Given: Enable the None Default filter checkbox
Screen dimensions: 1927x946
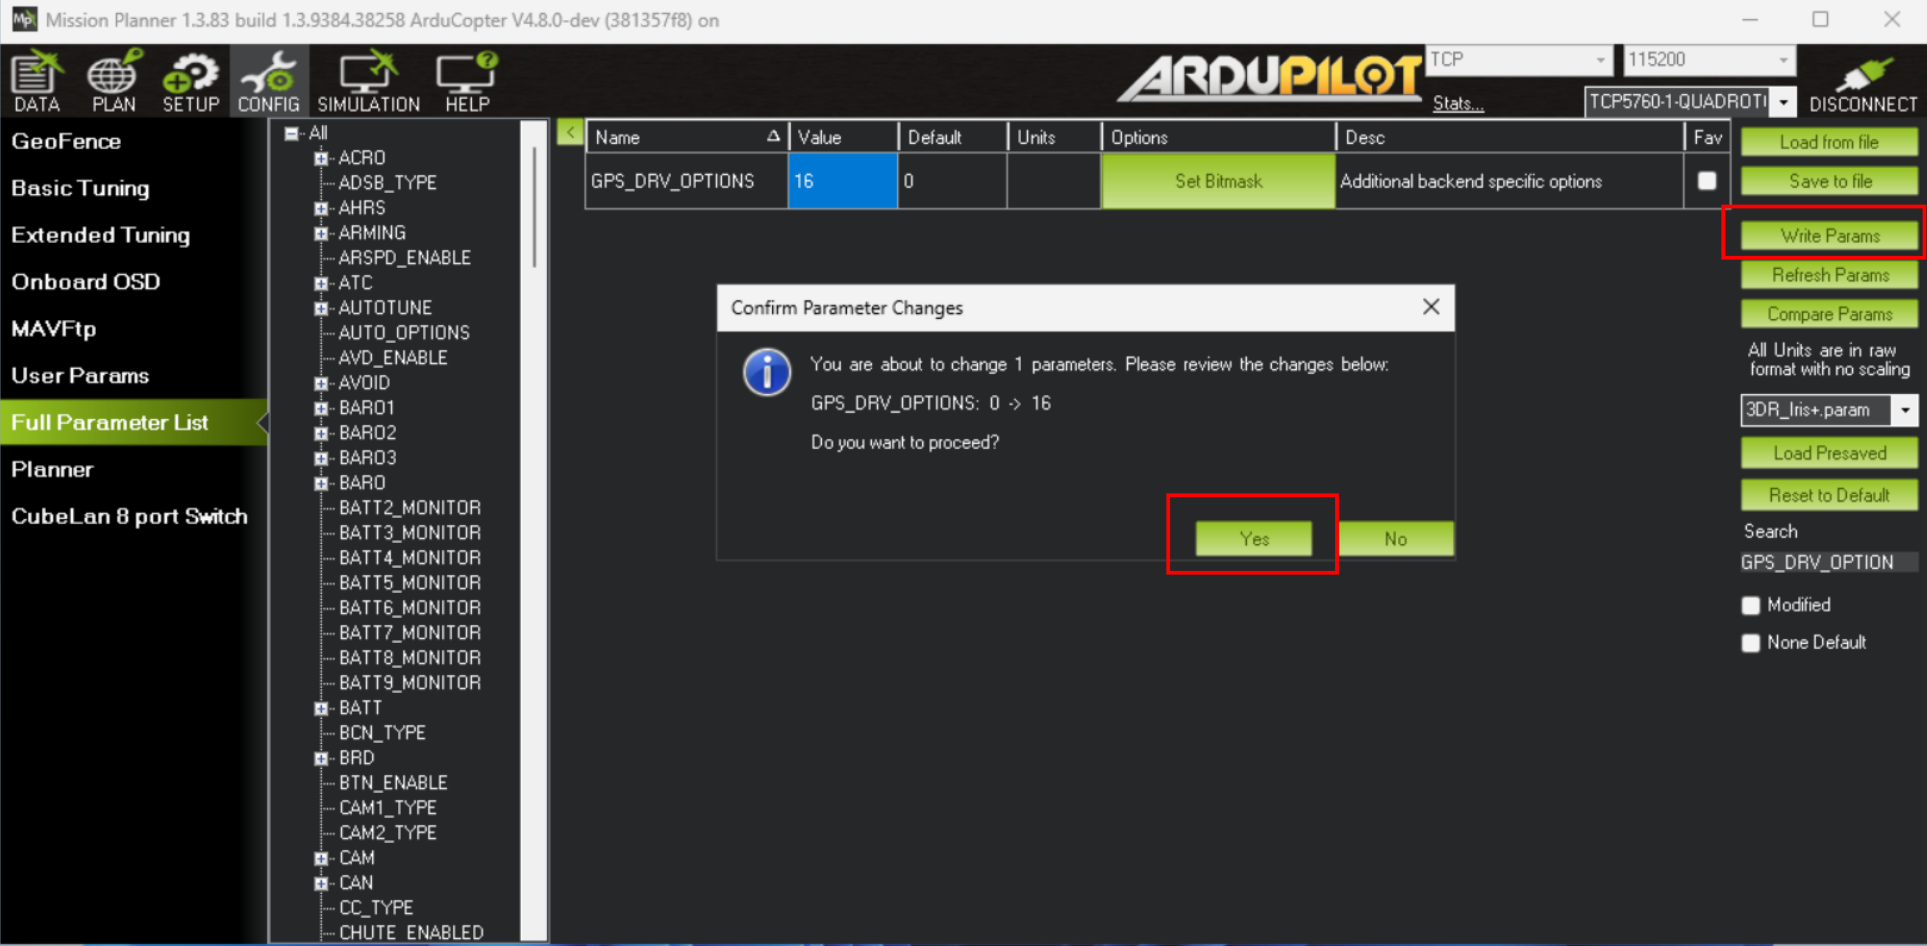Looking at the screenshot, I should pos(1750,643).
